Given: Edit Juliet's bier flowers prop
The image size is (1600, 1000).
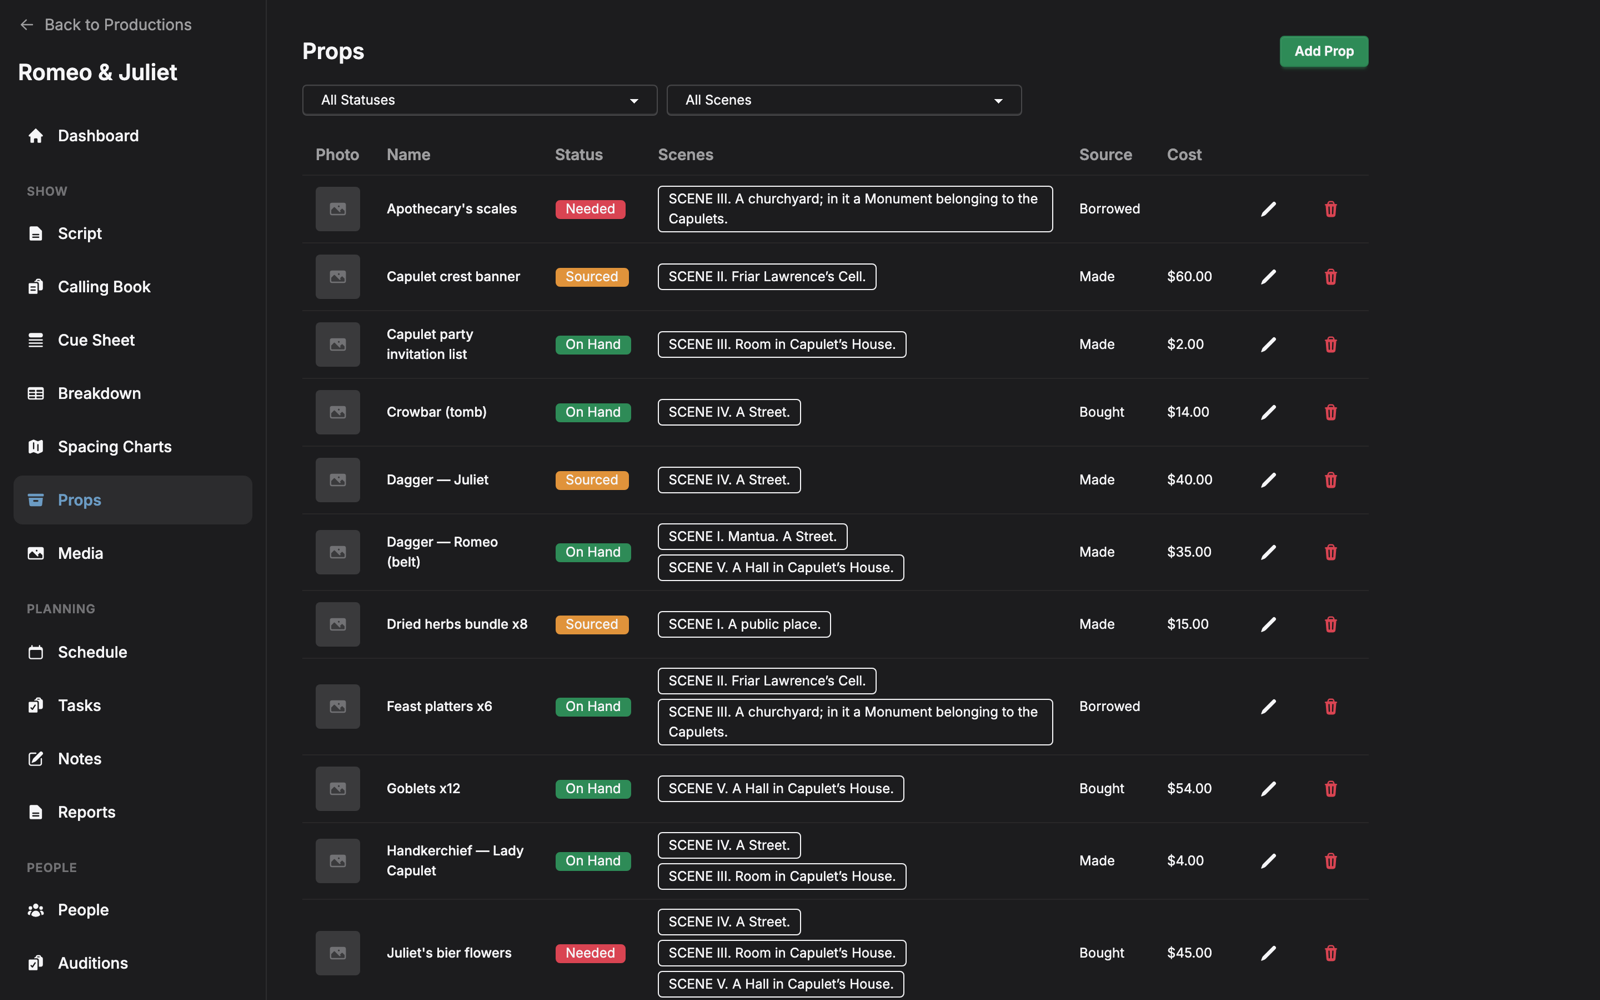Looking at the screenshot, I should [x=1268, y=953].
